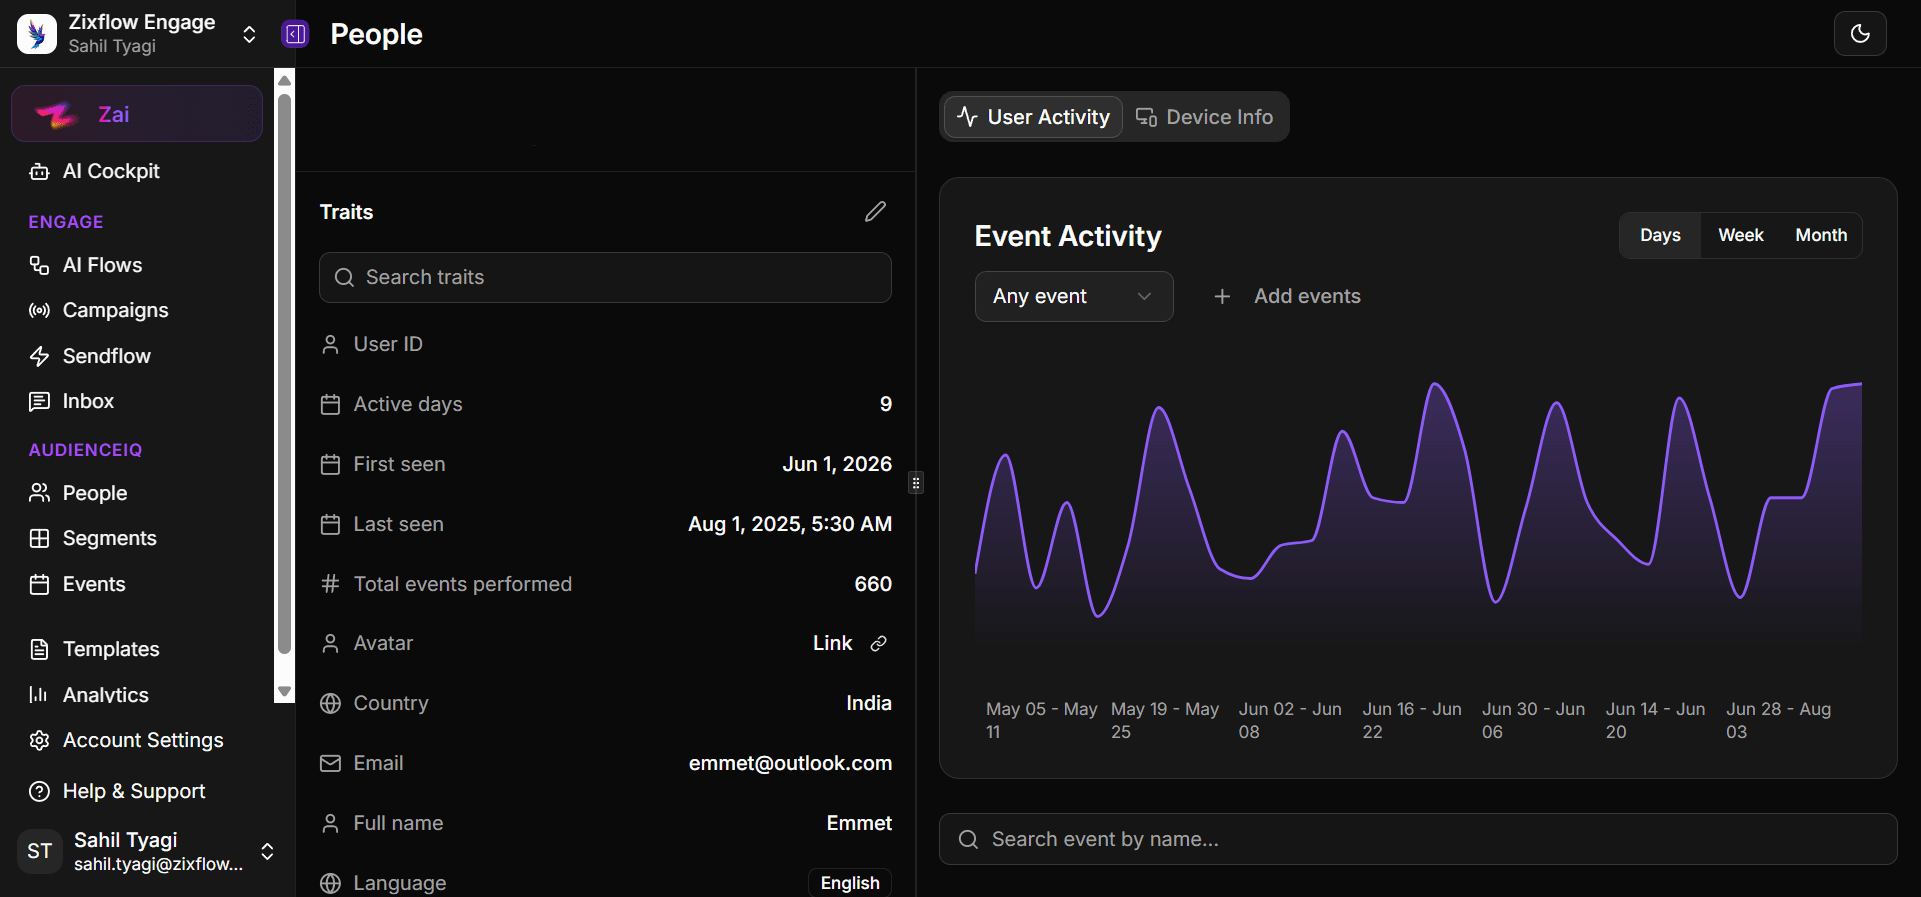
Task: Click the Language globe icon
Action: click(330, 883)
